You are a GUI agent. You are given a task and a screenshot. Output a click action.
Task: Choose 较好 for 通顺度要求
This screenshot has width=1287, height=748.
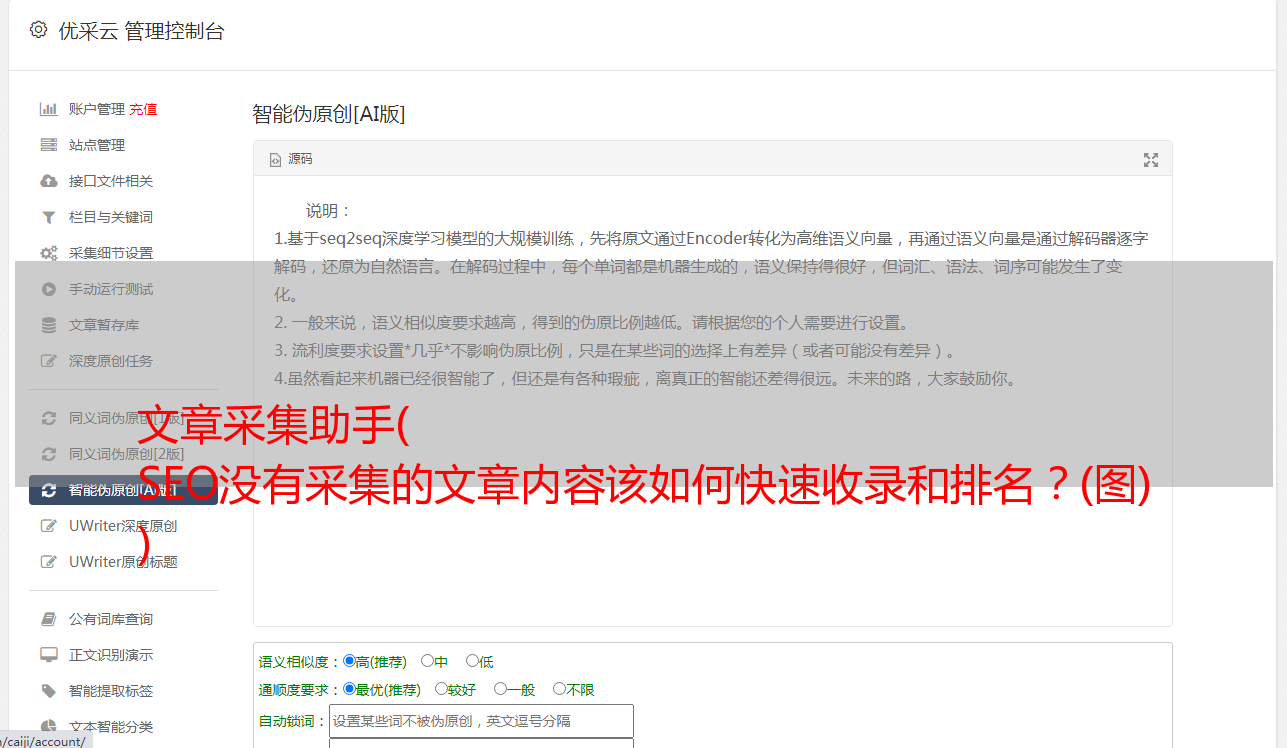coord(455,689)
